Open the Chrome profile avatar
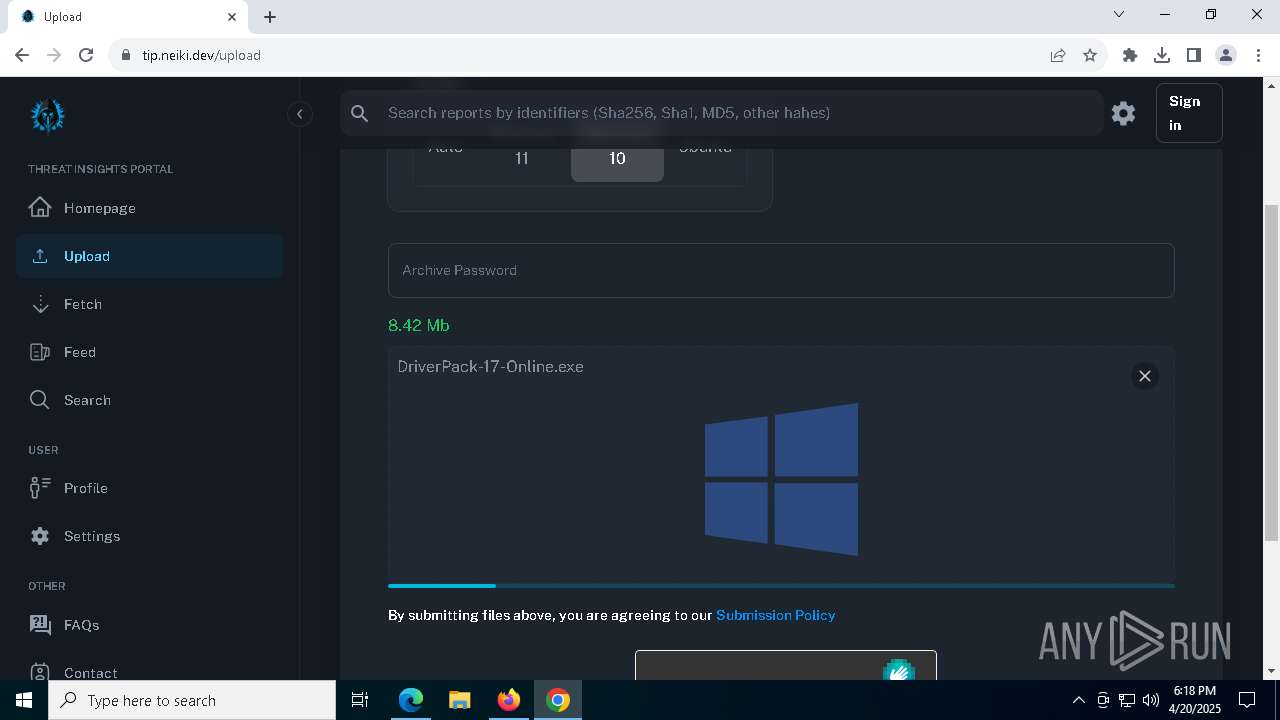 click(1226, 55)
